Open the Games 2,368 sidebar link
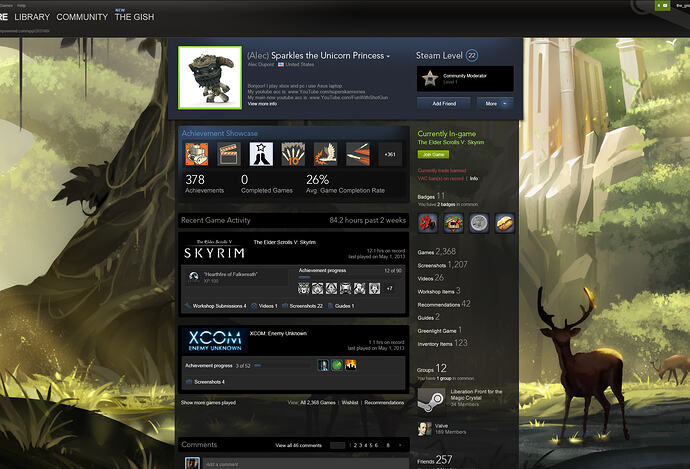The height and width of the screenshot is (469, 690). click(x=437, y=252)
